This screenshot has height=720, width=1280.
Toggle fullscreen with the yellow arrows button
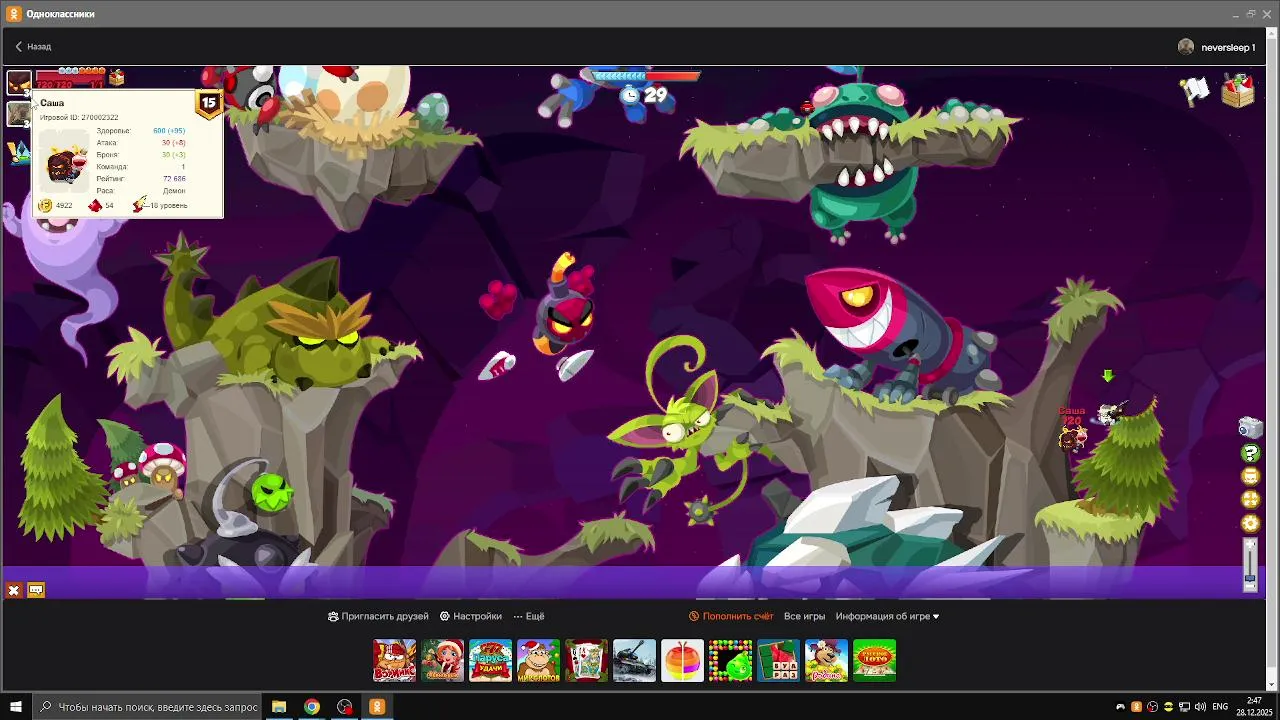[x=1250, y=500]
